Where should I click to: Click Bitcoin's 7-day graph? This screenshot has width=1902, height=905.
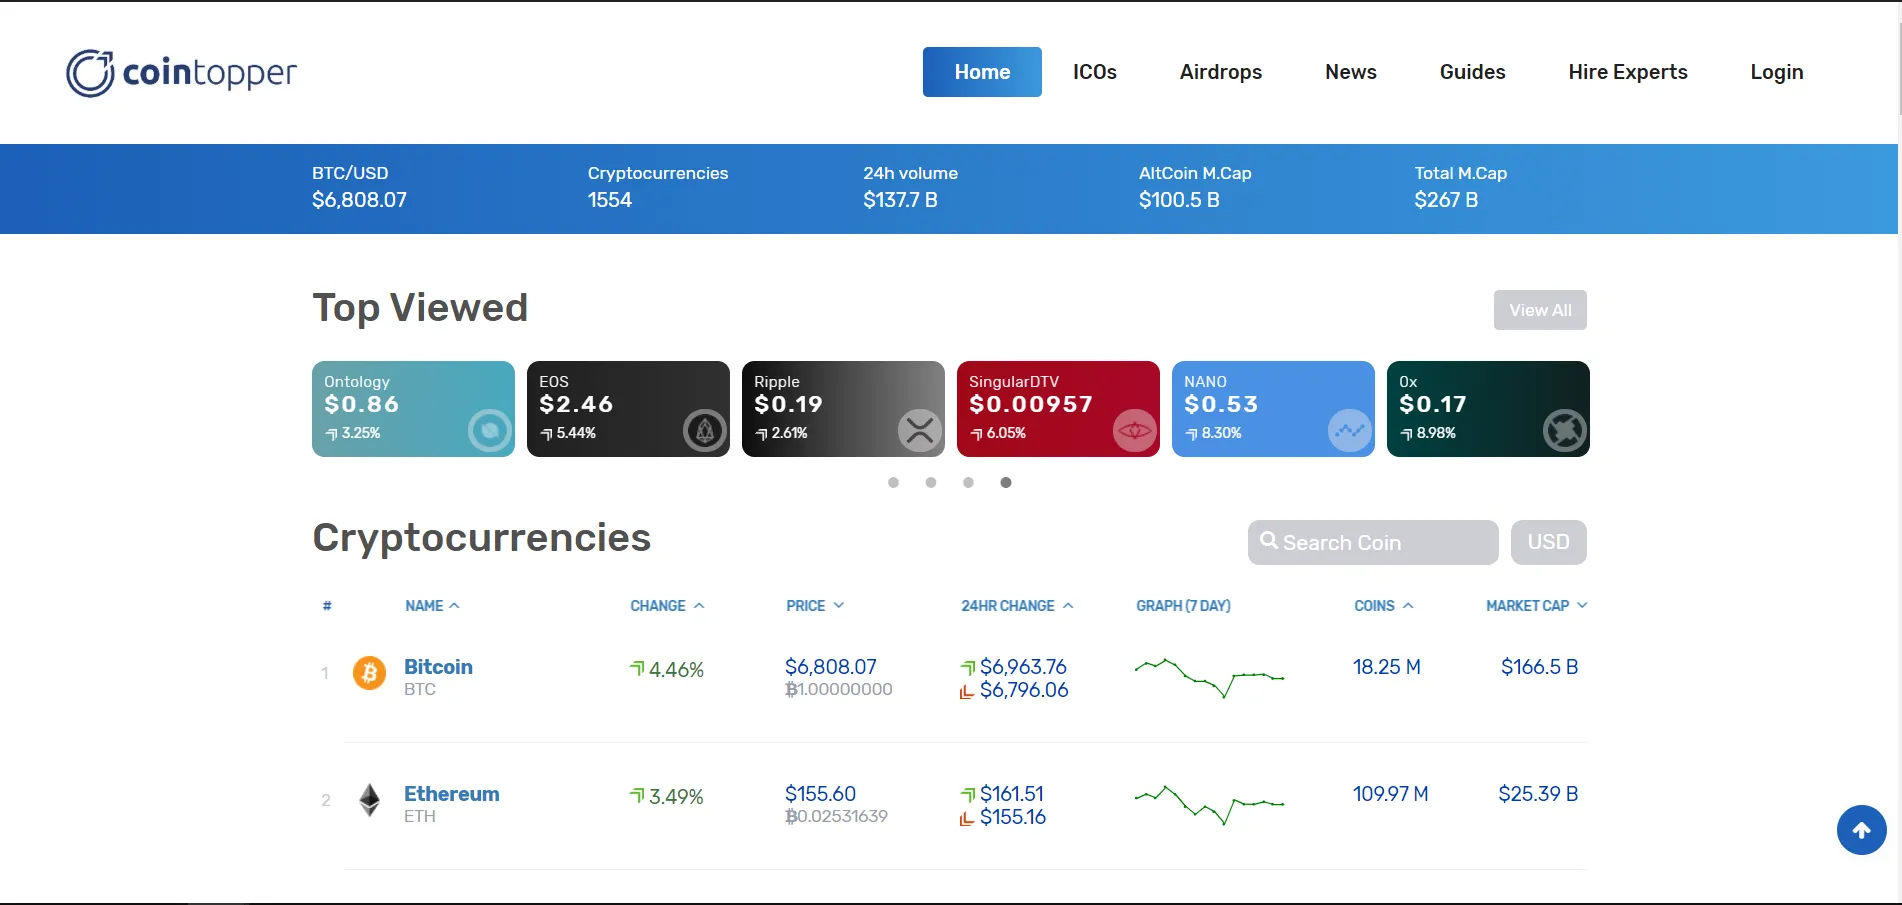click(x=1210, y=677)
